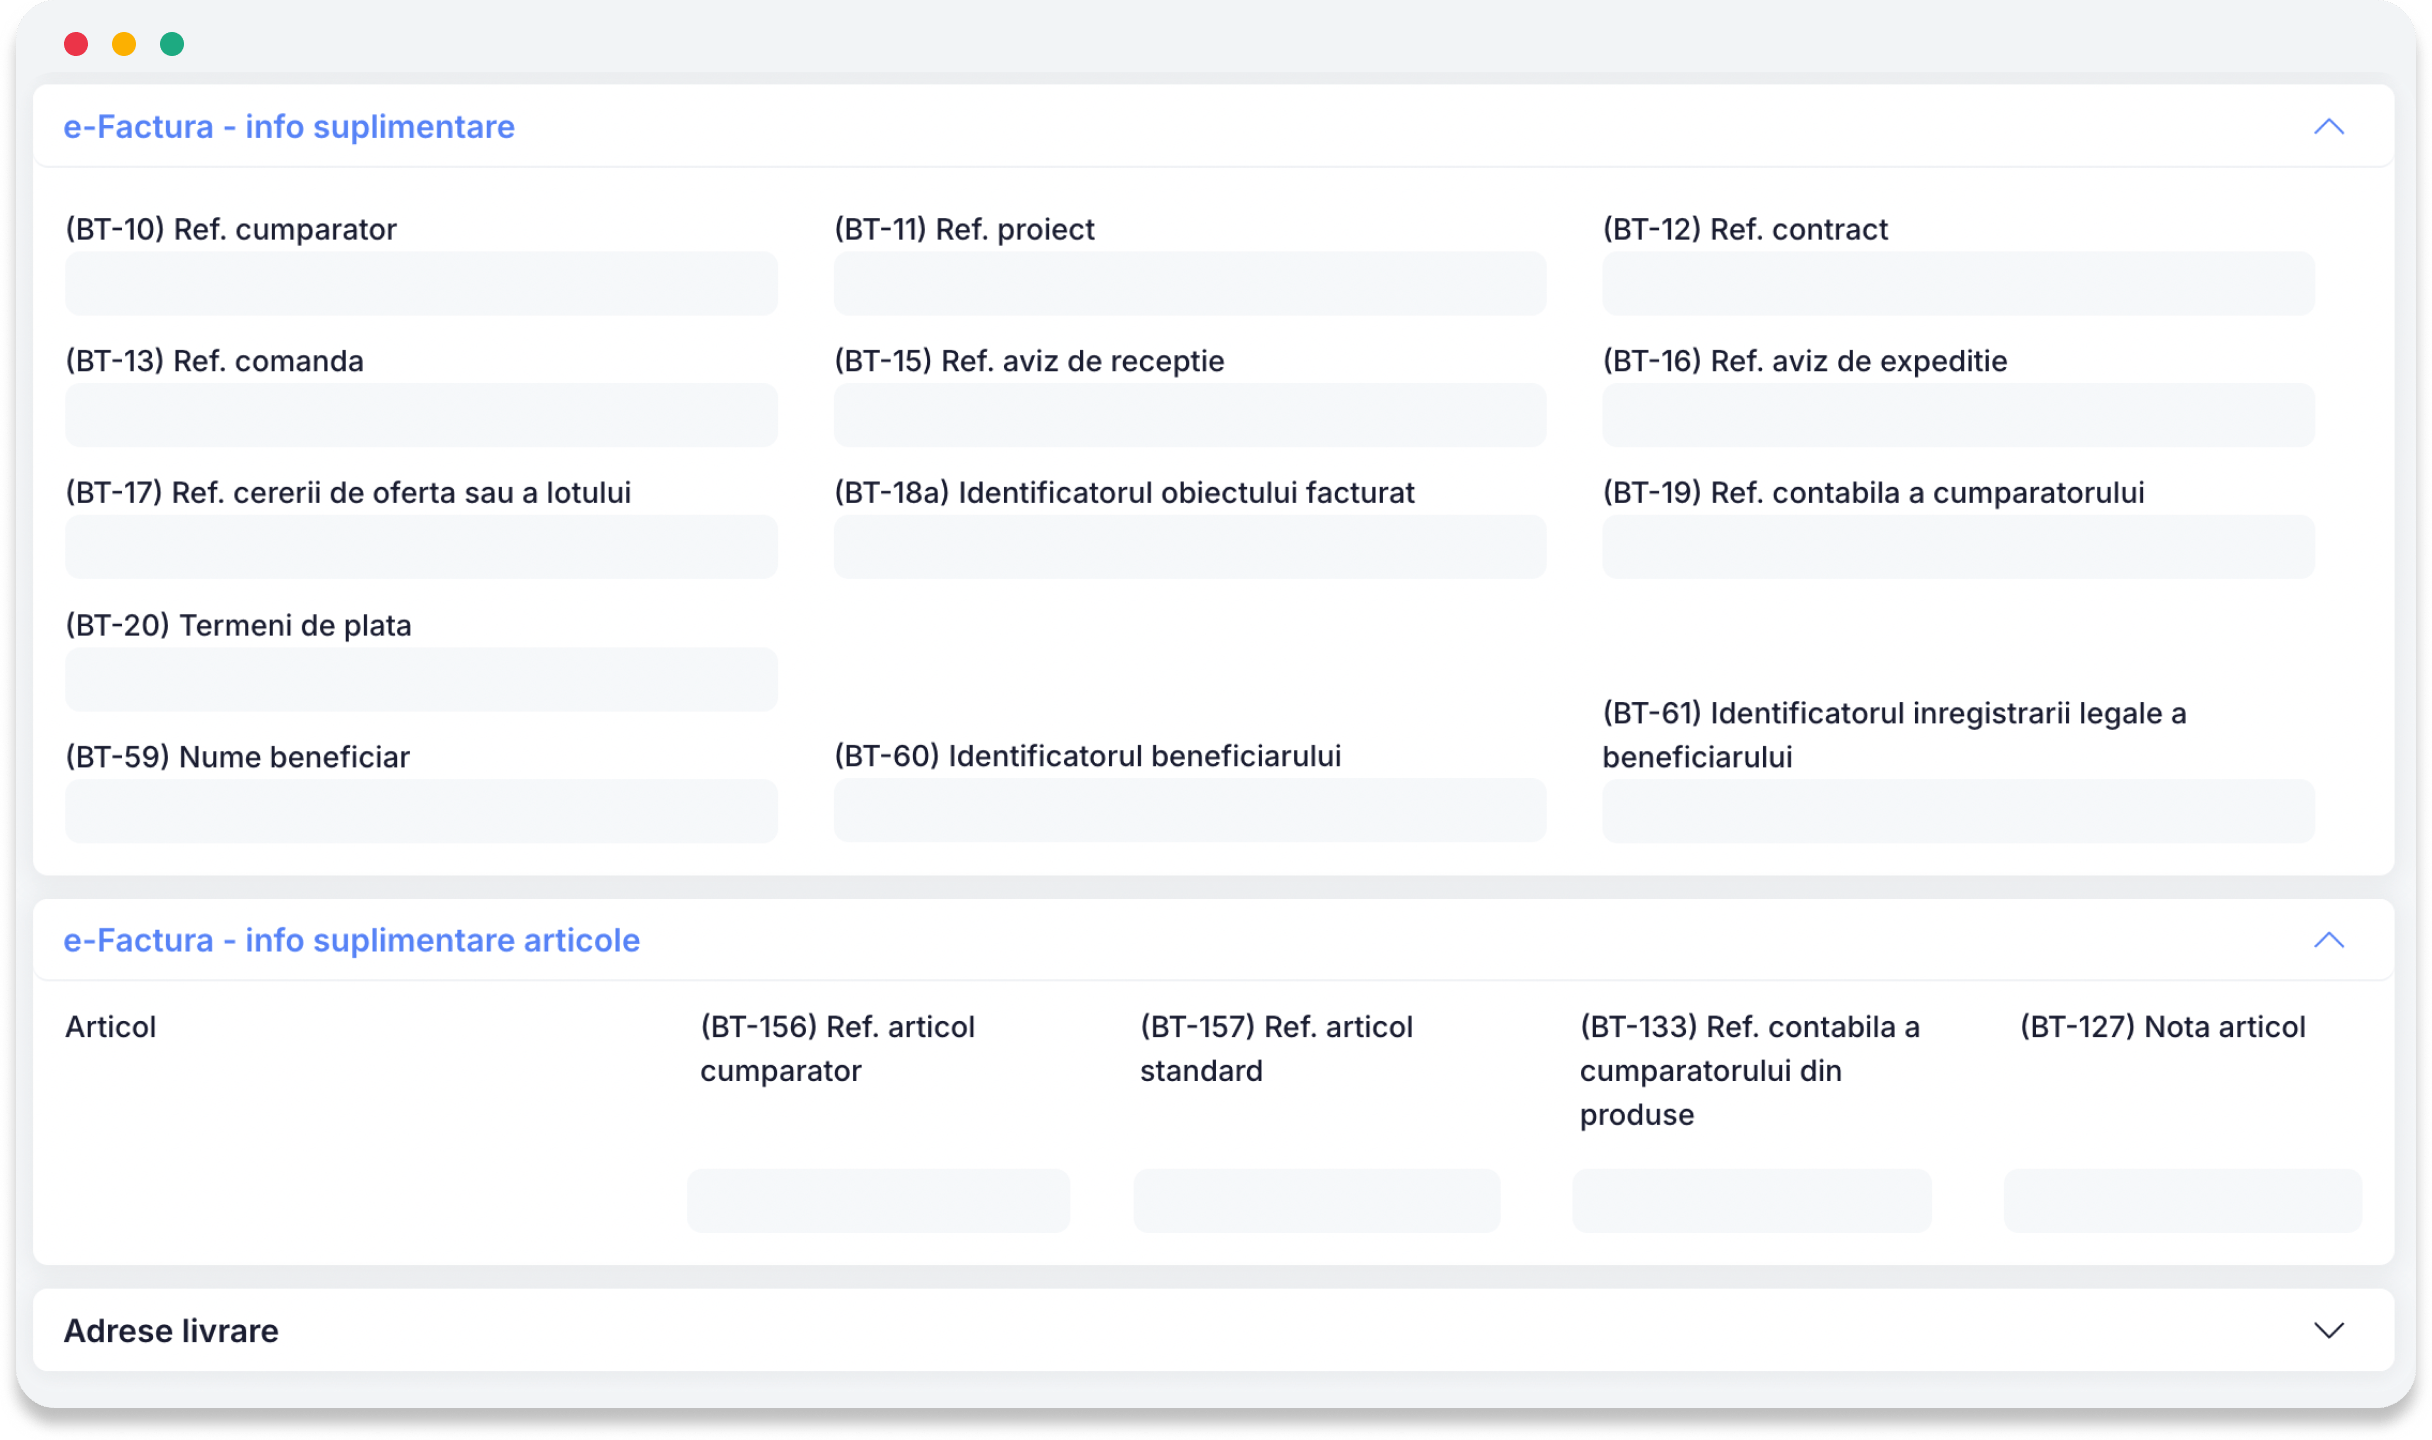Collapse the "e-Factura - info suplimentare articole" section
Image resolution: width=2432 pixels, height=1440 pixels.
[2329, 940]
